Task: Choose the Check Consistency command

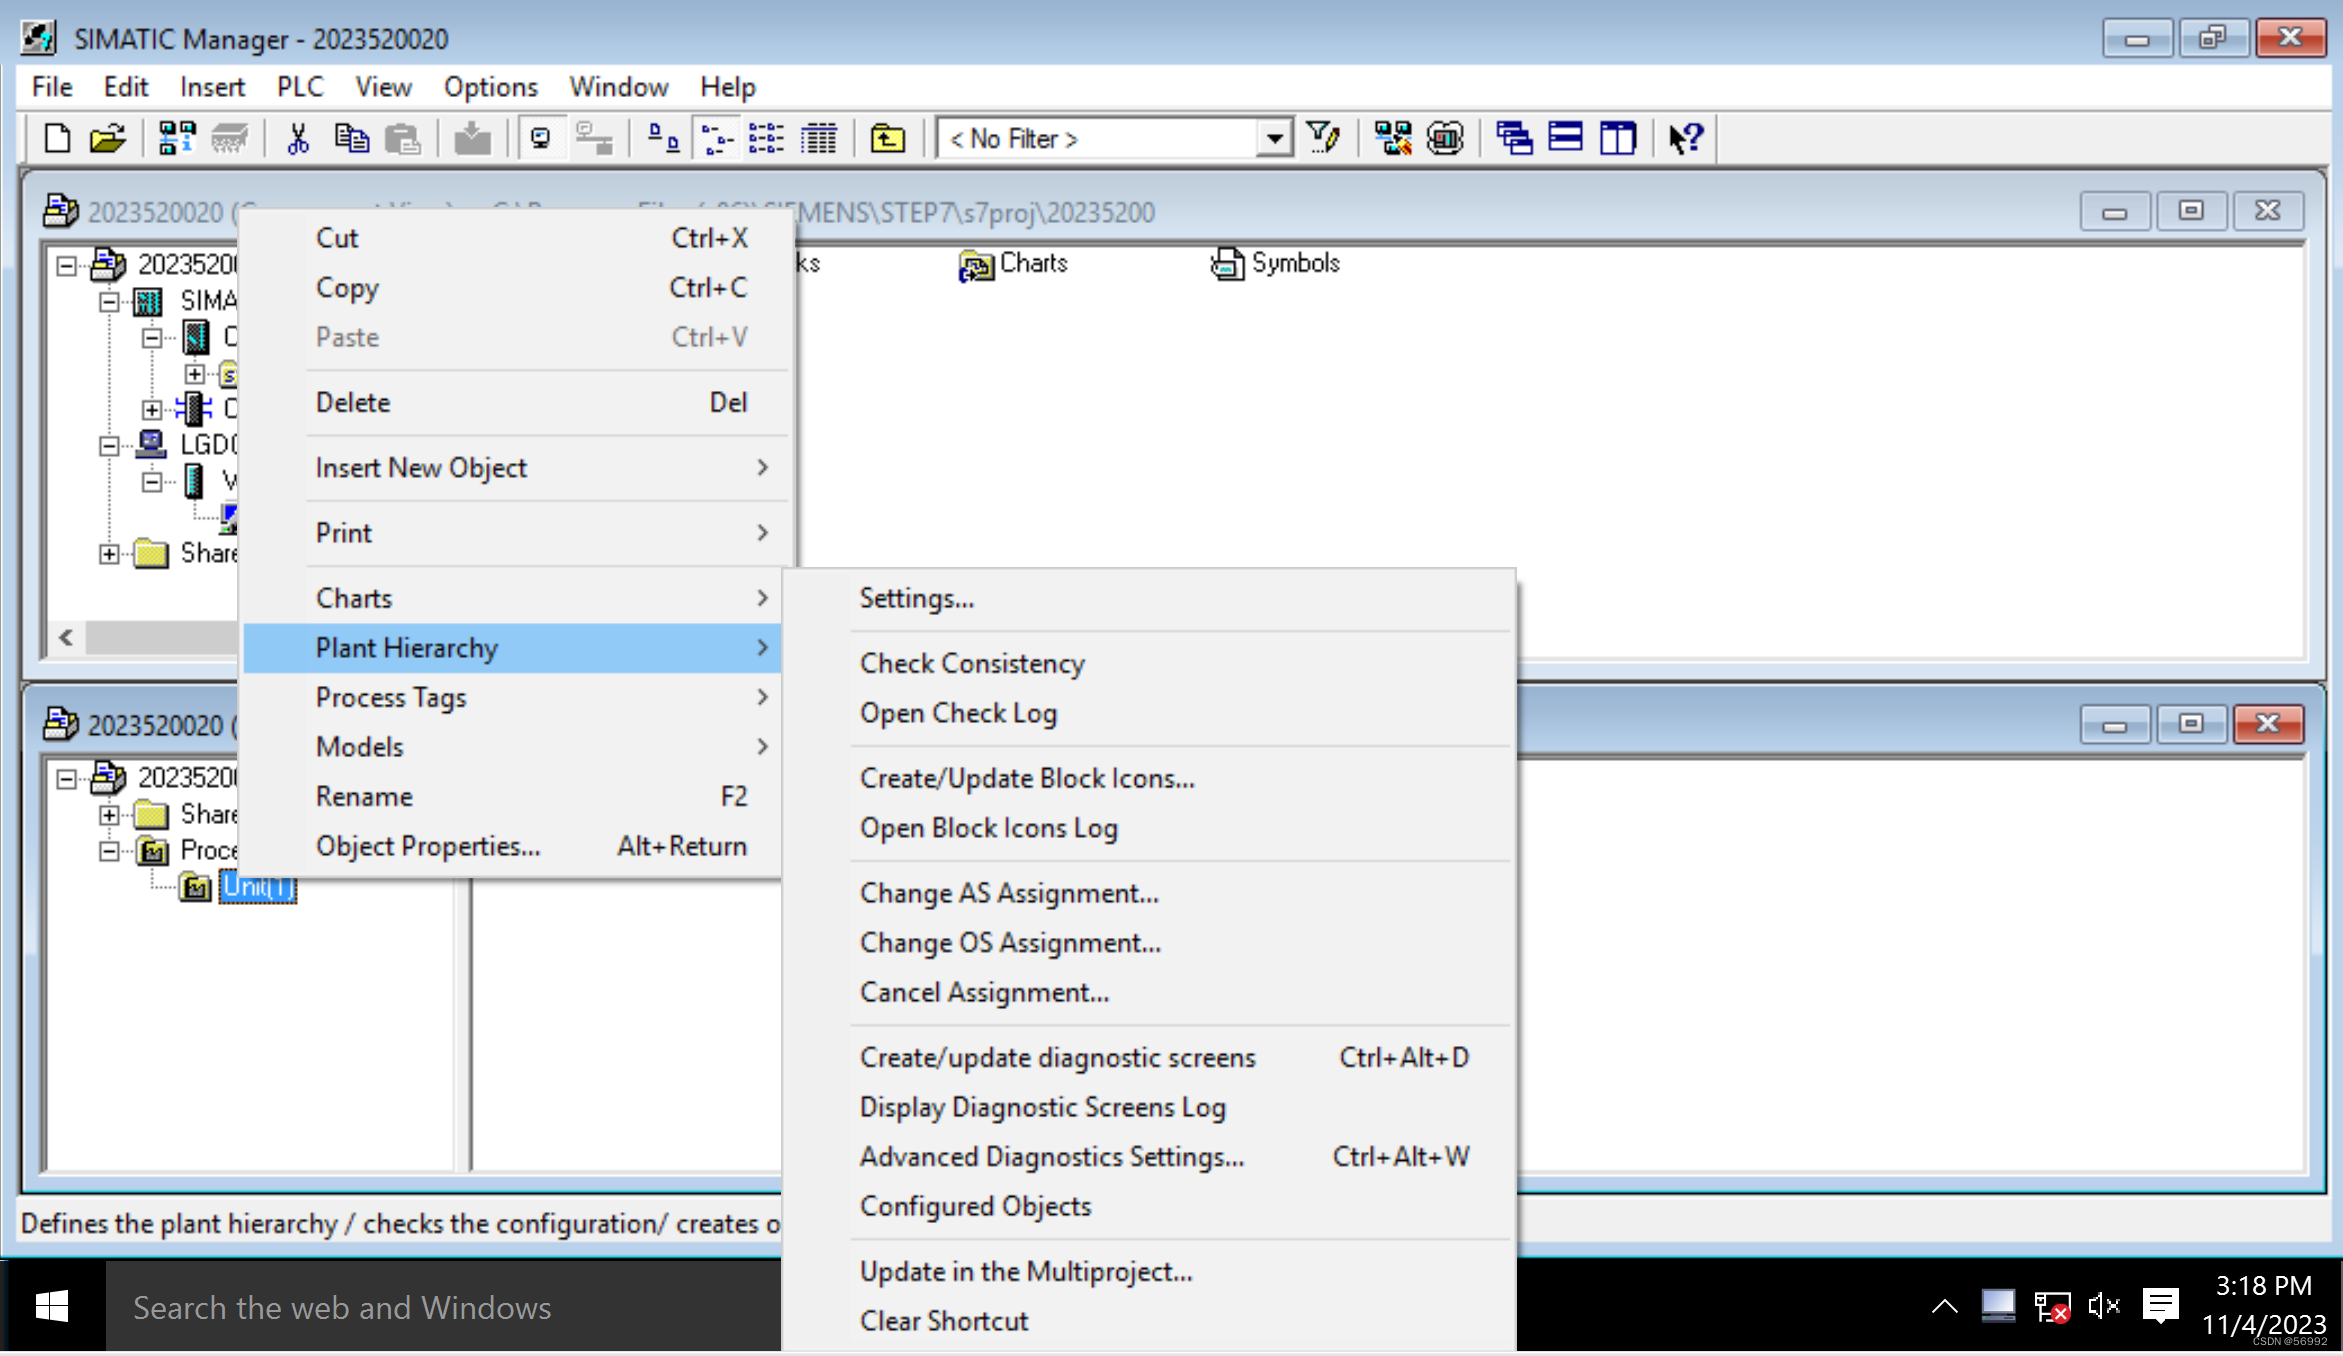Action: (971, 663)
